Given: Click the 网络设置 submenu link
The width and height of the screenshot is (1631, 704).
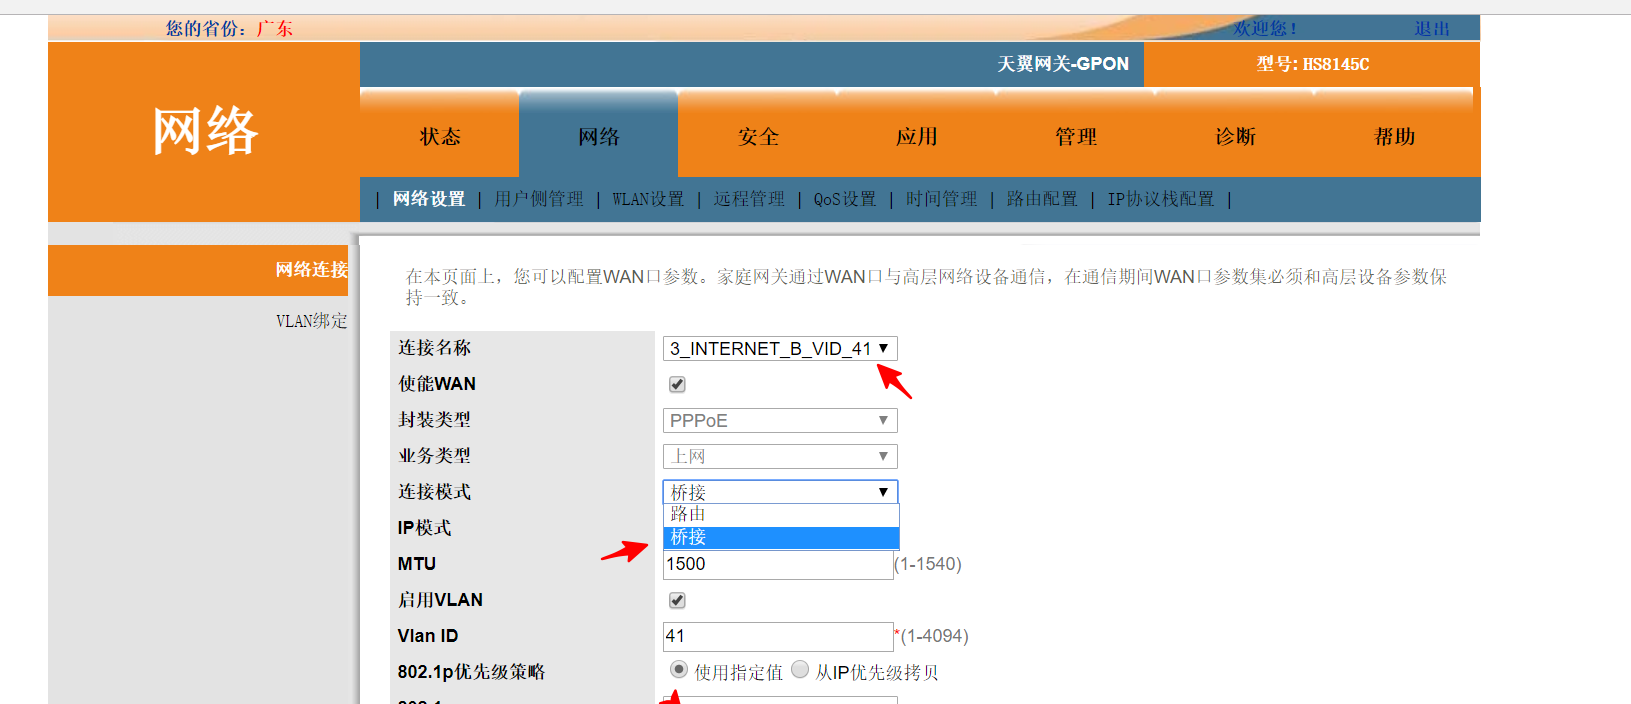Looking at the screenshot, I should pyautogui.click(x=429, y=199).
